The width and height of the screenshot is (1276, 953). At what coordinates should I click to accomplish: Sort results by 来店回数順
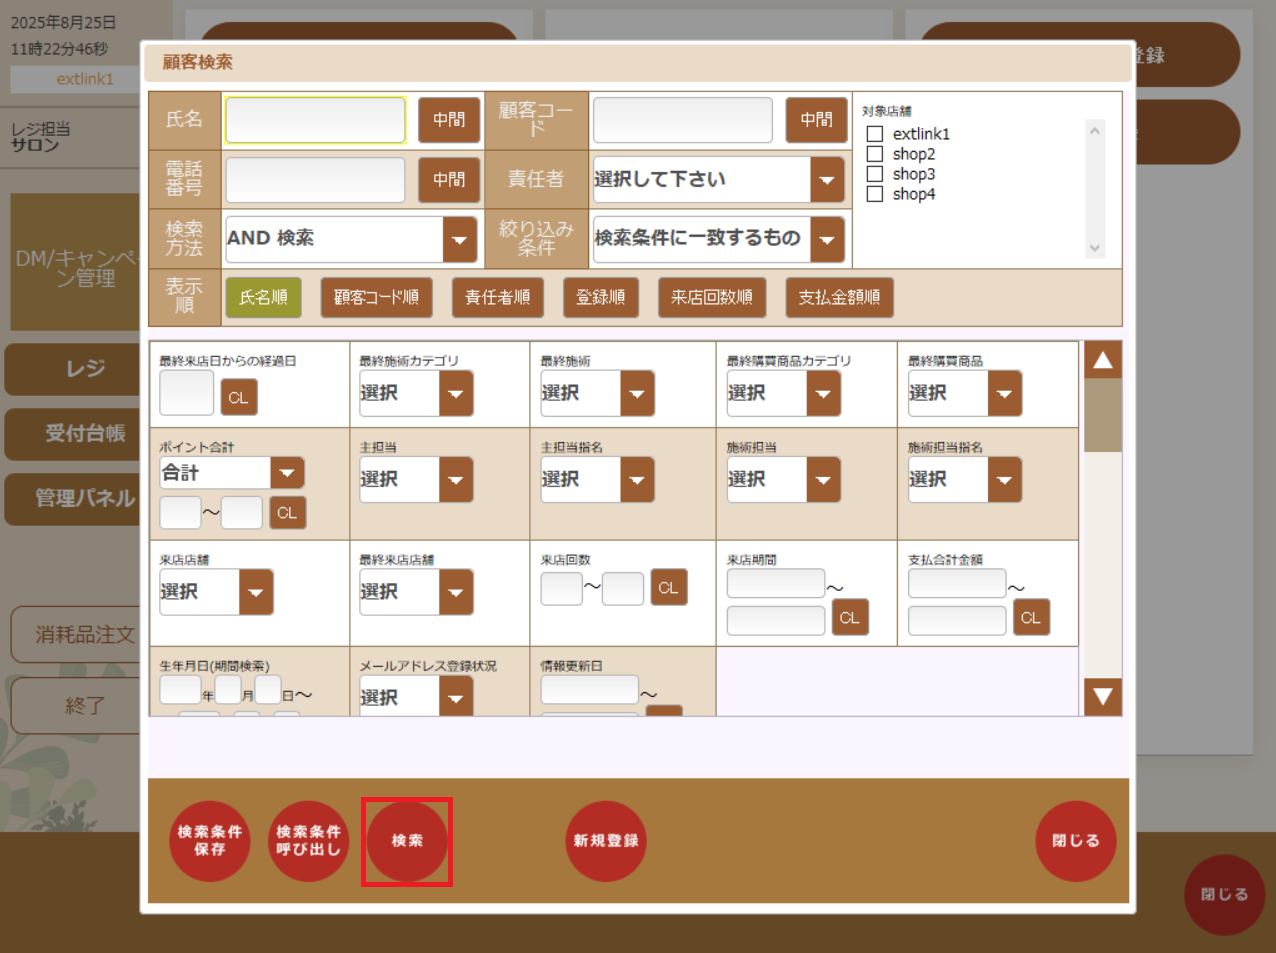point(712,297)
